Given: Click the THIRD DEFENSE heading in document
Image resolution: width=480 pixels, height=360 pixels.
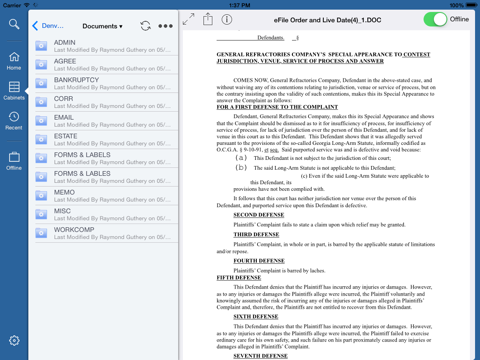Looking at the screenshot, I should click(256, 234).
